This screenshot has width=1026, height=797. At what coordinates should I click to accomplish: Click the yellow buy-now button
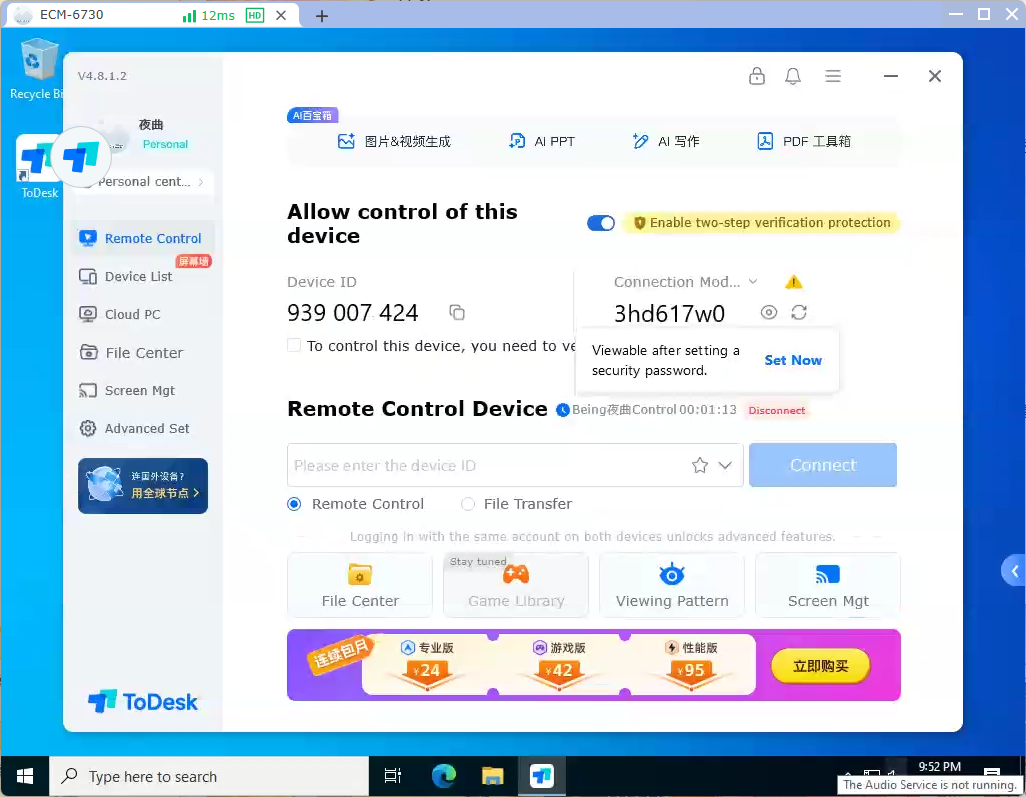click(820, 666)
